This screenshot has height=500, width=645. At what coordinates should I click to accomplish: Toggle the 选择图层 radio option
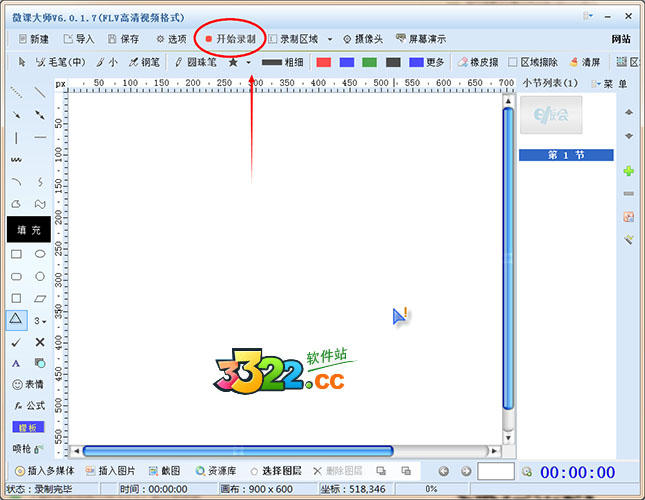click(x=276, y=471)
